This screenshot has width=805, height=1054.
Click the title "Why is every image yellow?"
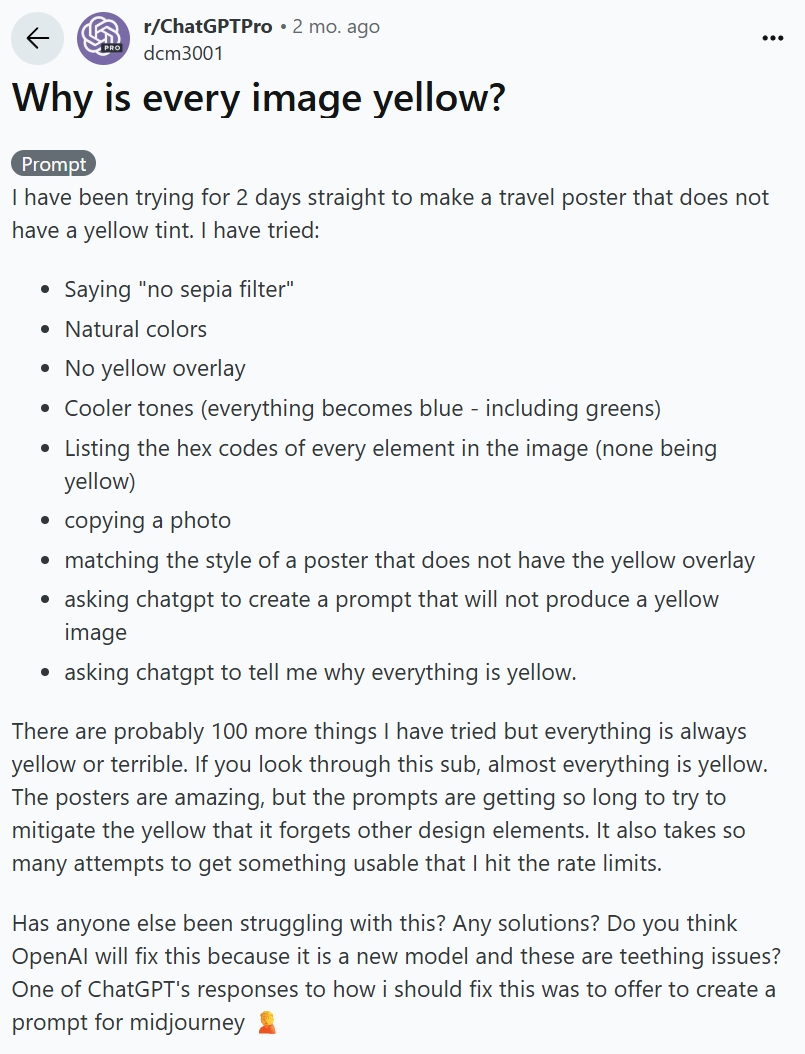click(259, 100)
